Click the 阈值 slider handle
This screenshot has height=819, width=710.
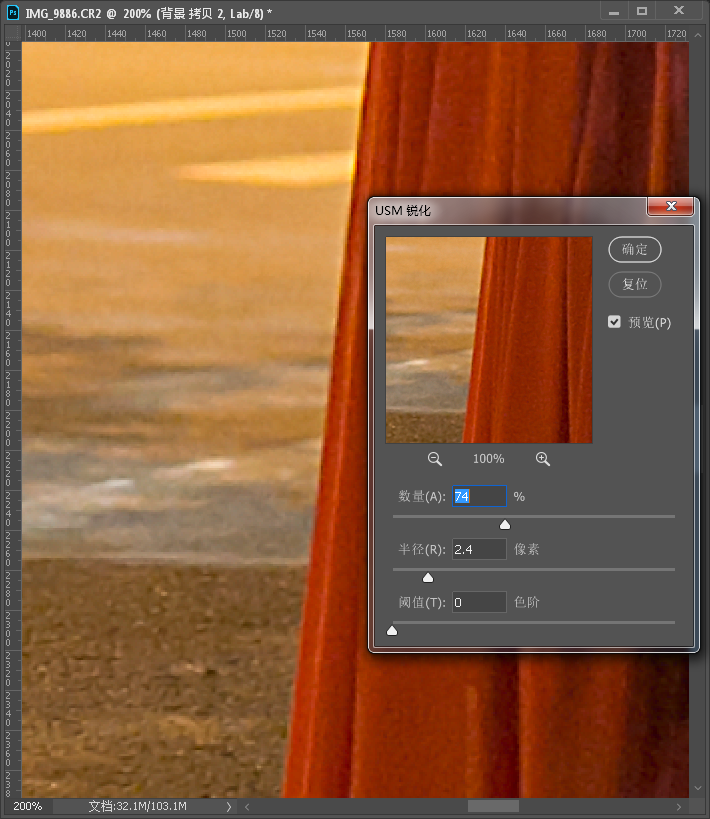coord(392,630)
